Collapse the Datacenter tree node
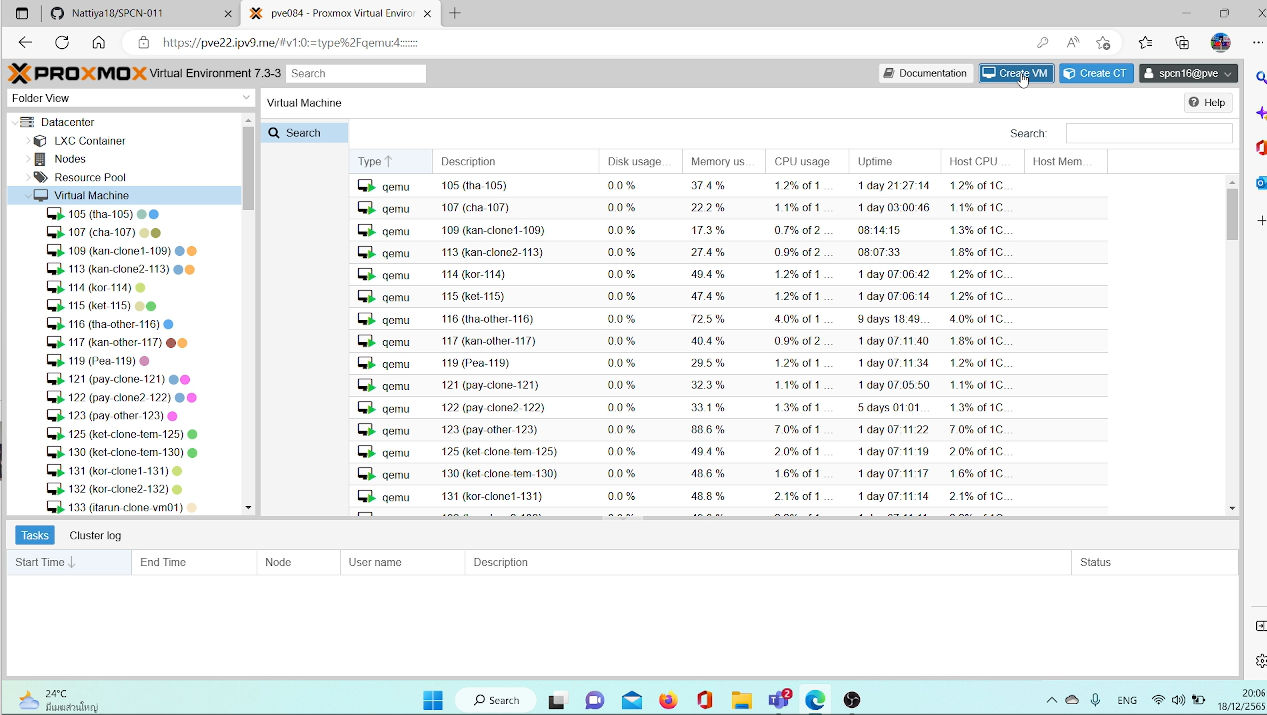The width and height of the screenshot is (1267, 715). click(x=14, y=122)
